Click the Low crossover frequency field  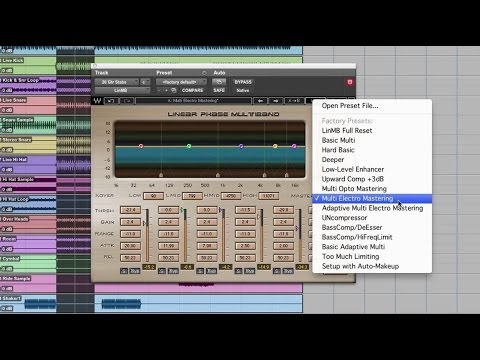click(x=153, y=196)
